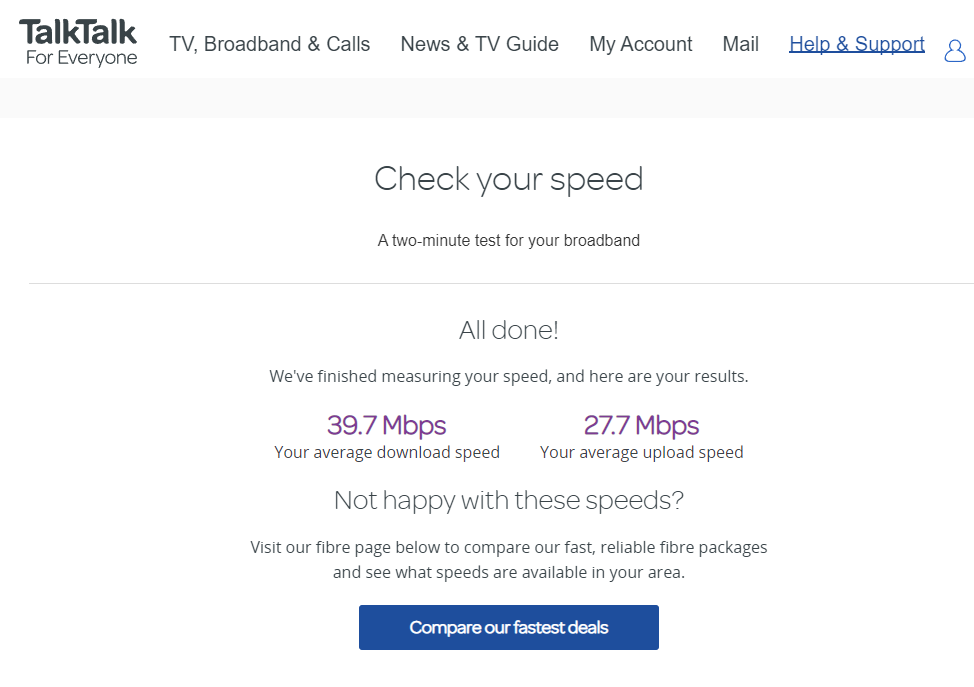This screenshot has width=974, height=687.
Task: Click the 'A two-minute test' subtitle
Action: (508, 240)
